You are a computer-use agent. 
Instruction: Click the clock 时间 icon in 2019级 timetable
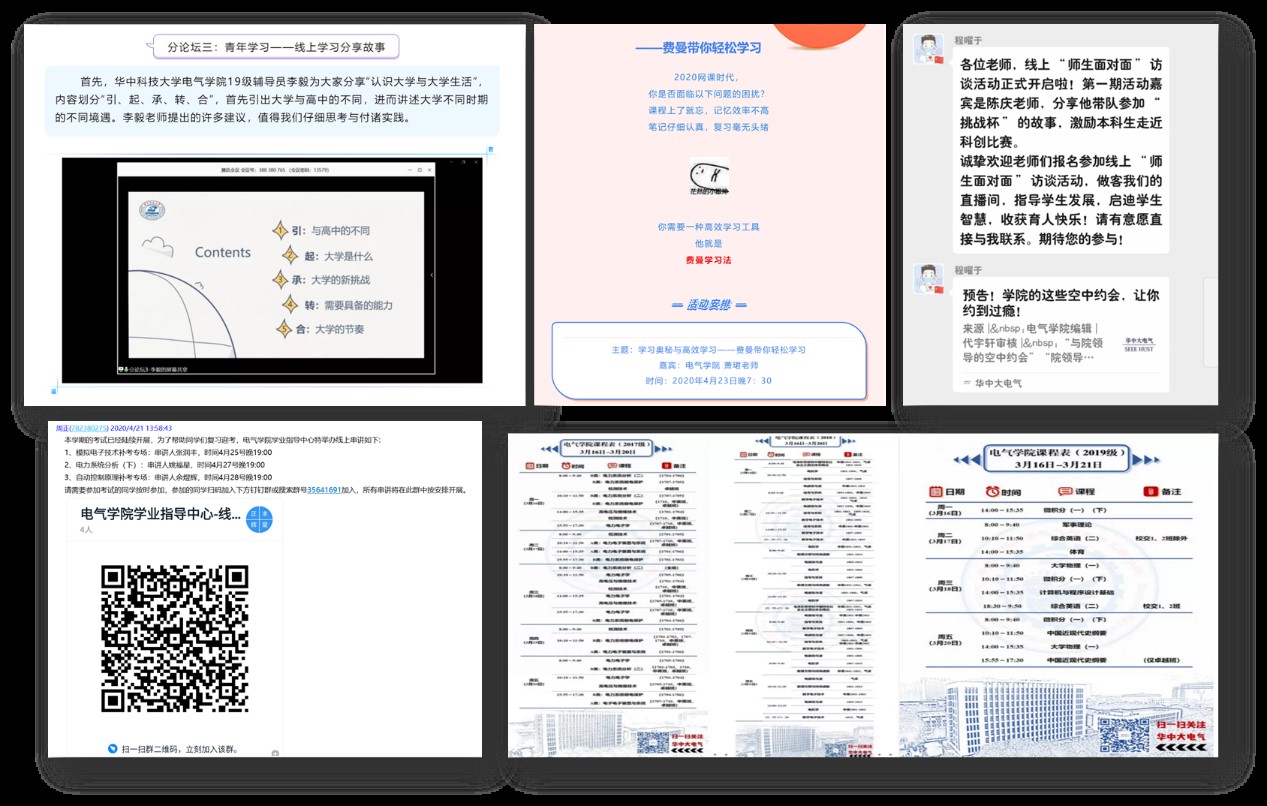[x=993, y=491]
